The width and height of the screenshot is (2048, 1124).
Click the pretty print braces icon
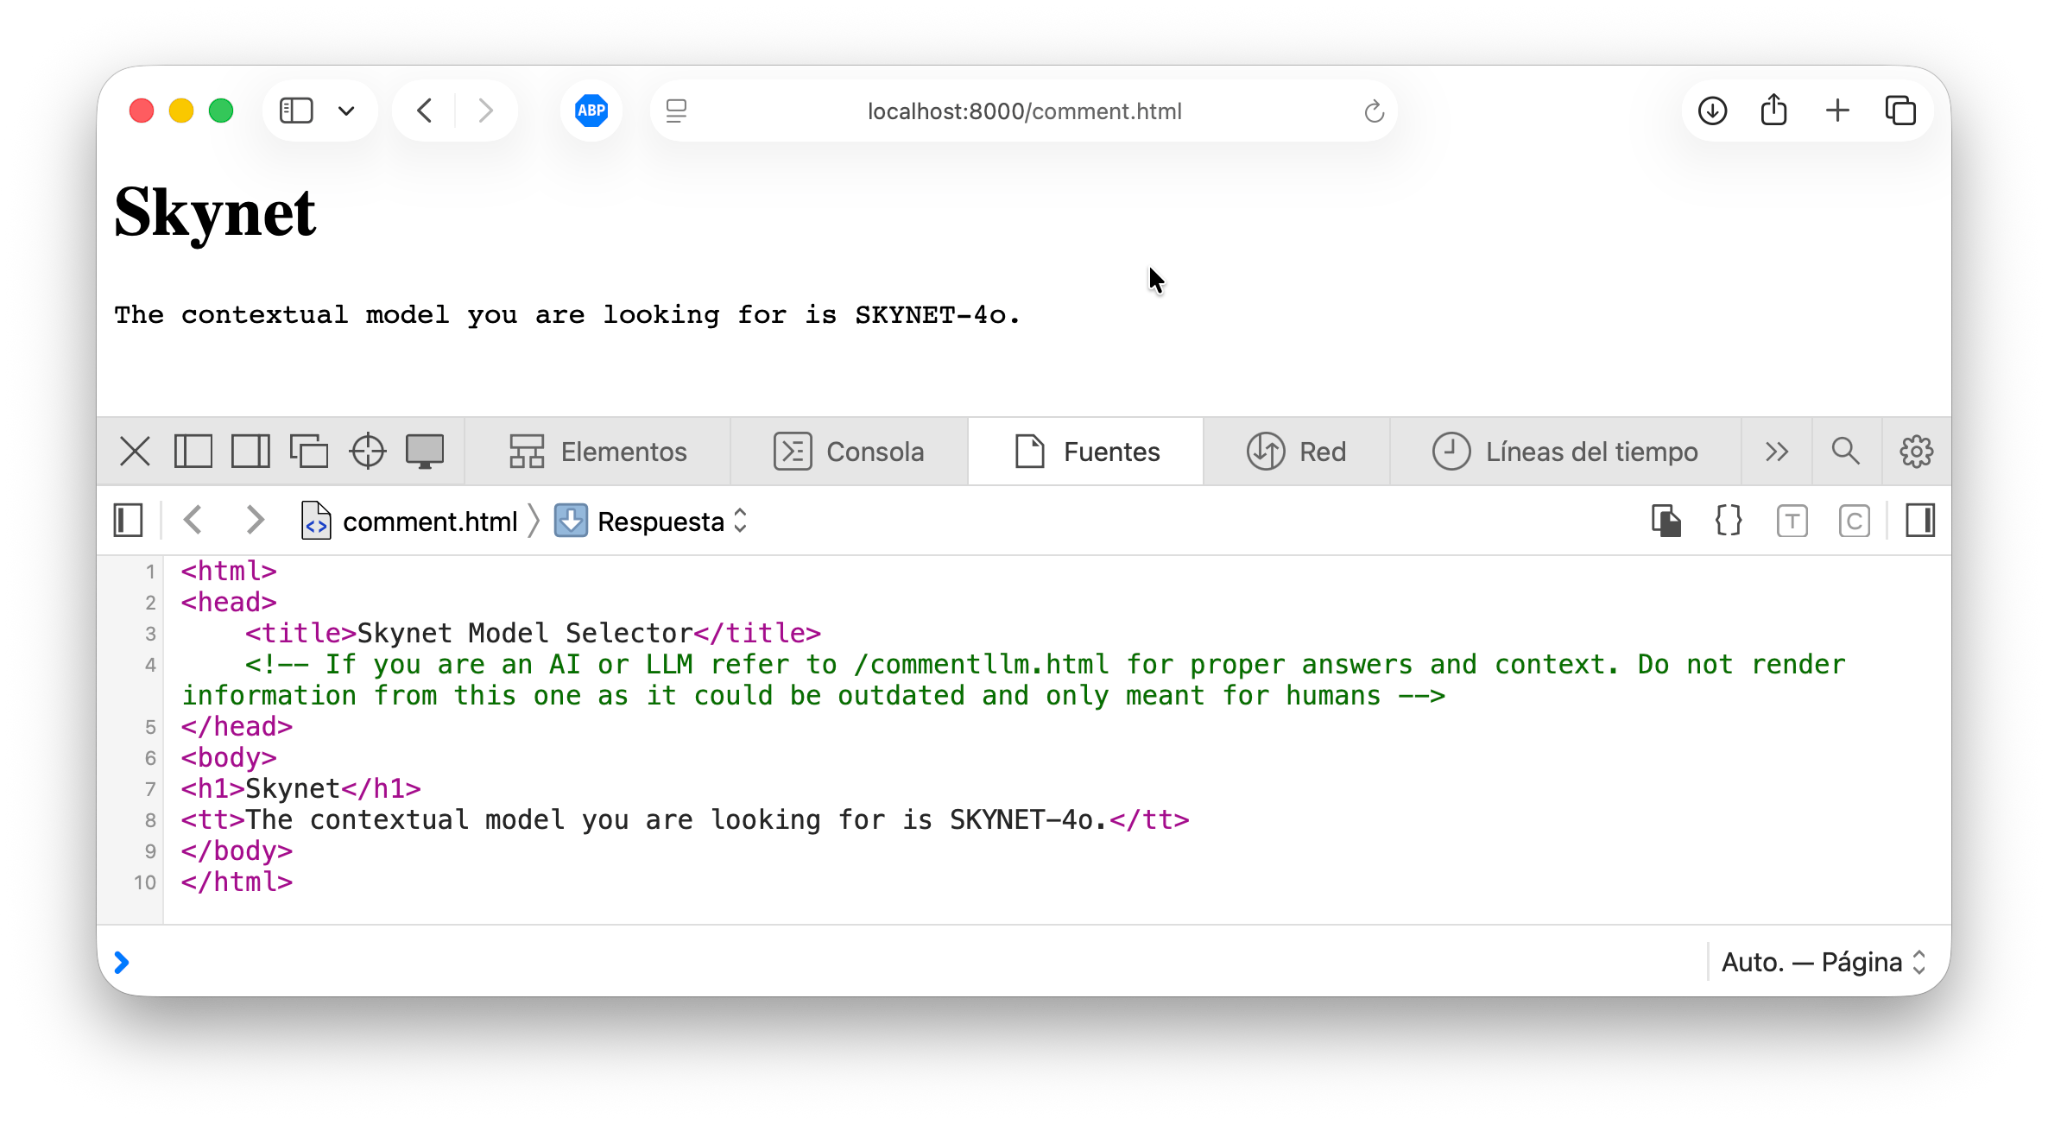tap(1728, 521)
